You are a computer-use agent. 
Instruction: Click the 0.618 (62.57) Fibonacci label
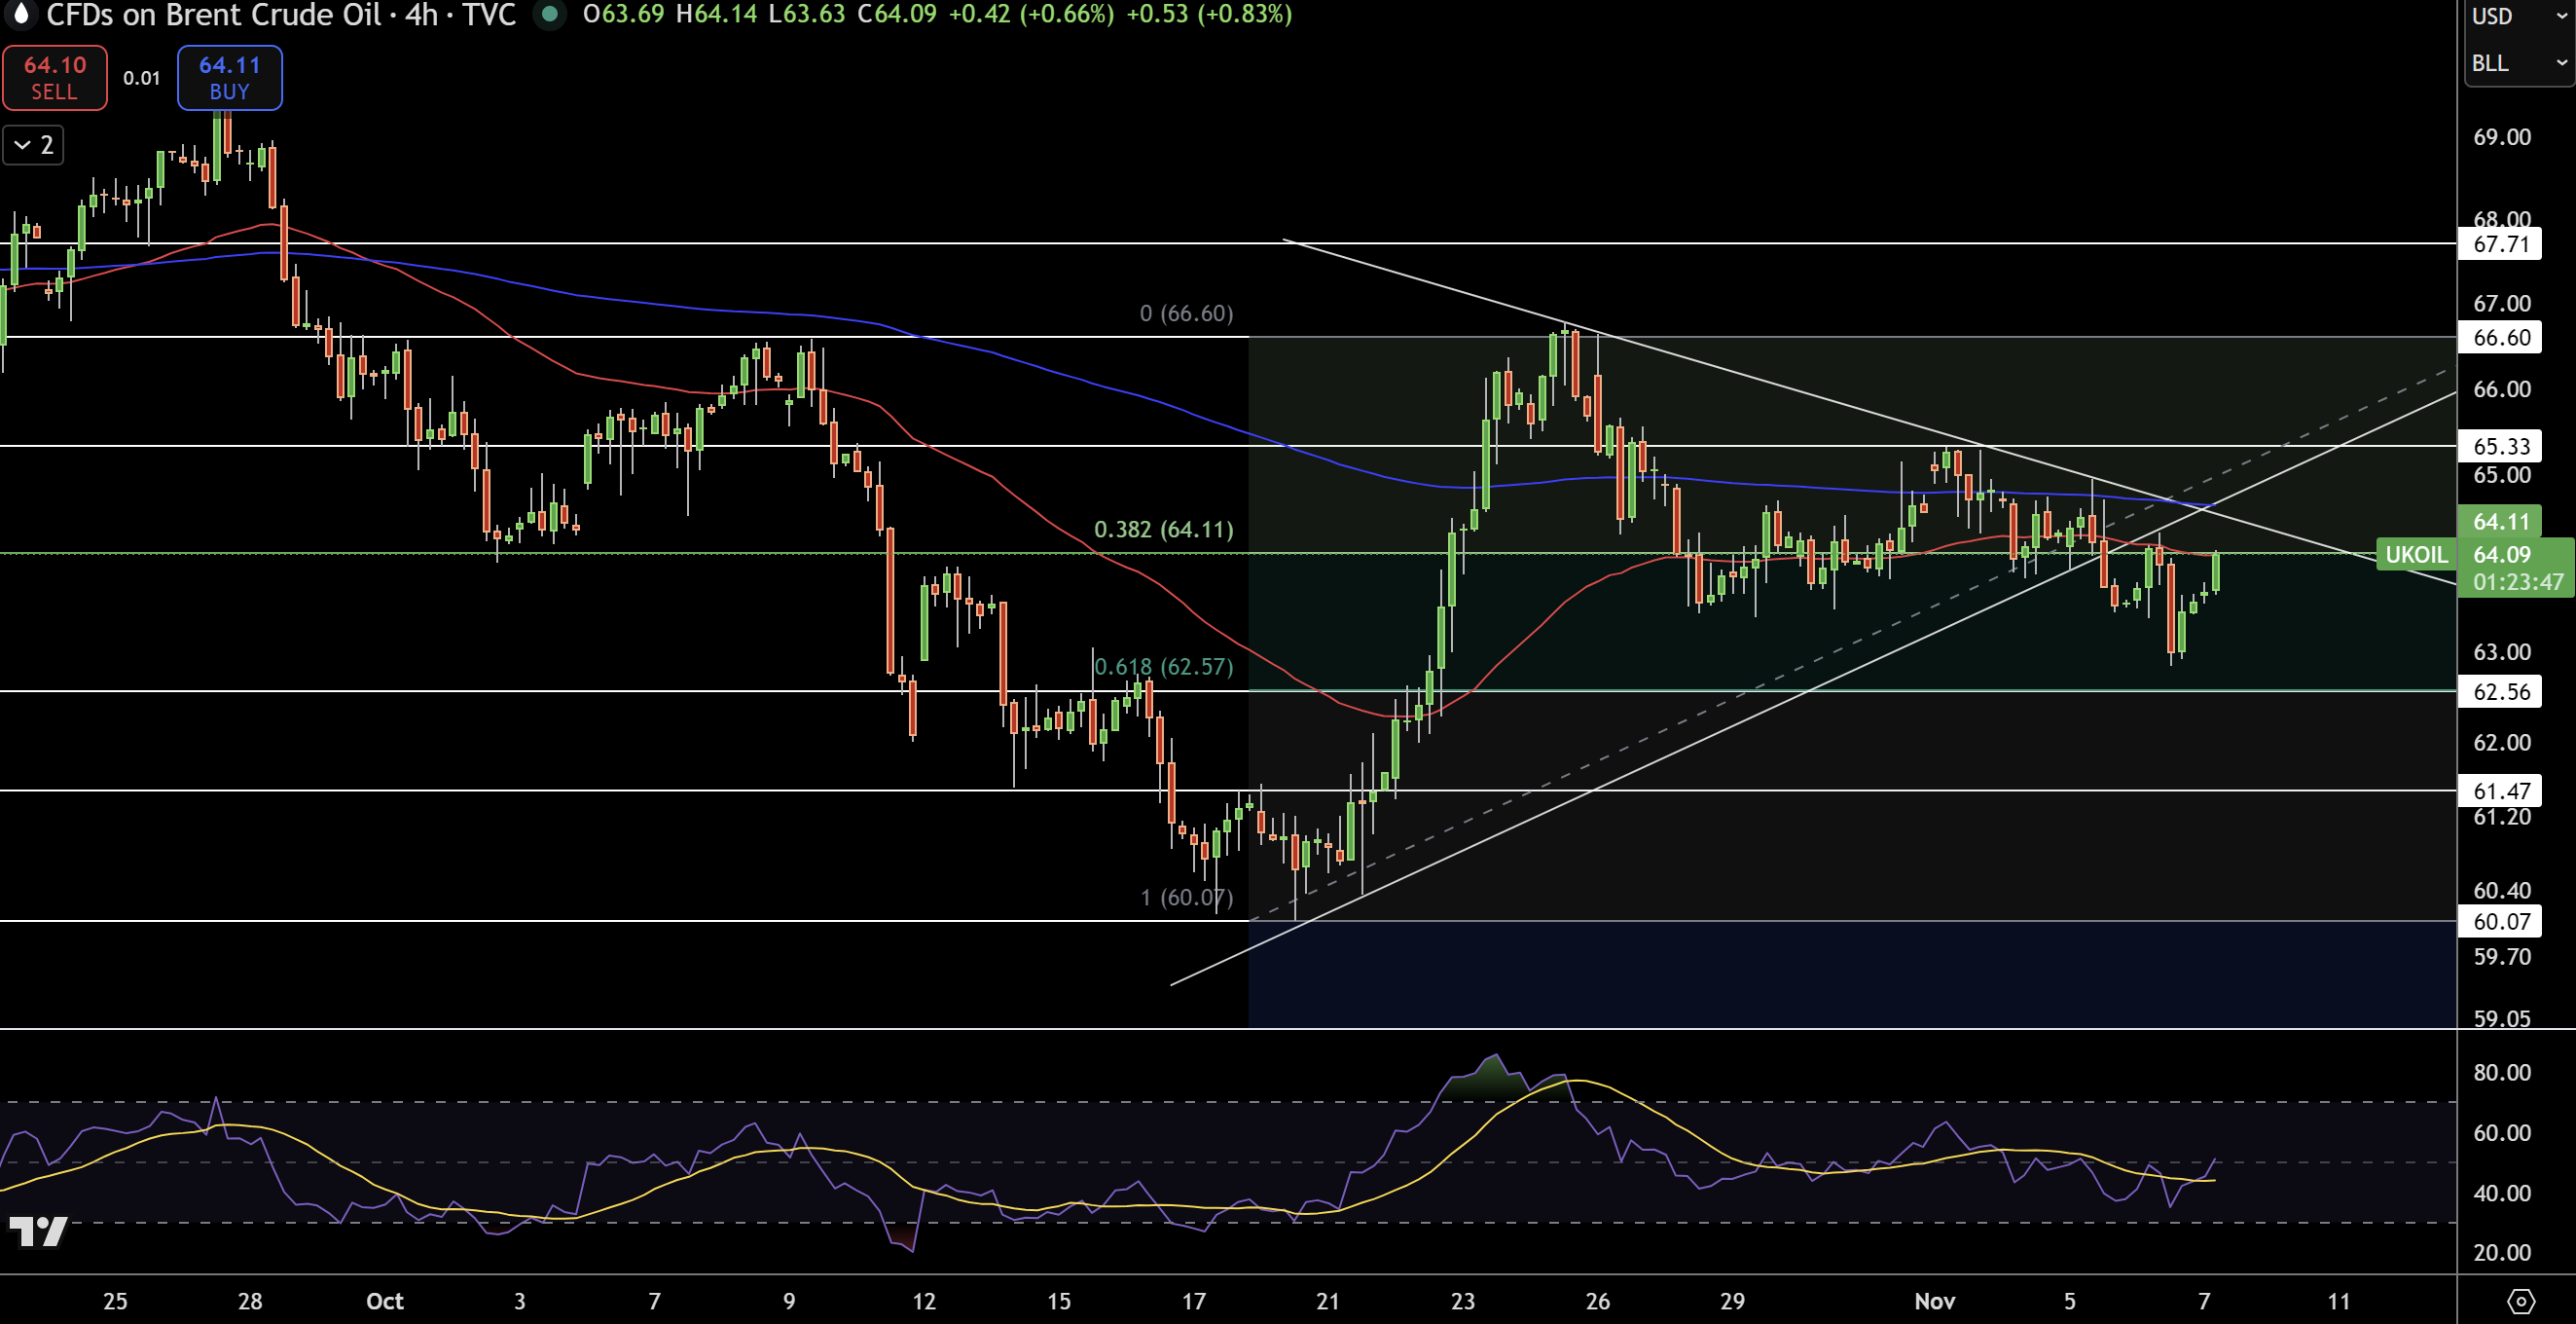click(x=1163, y=666)
